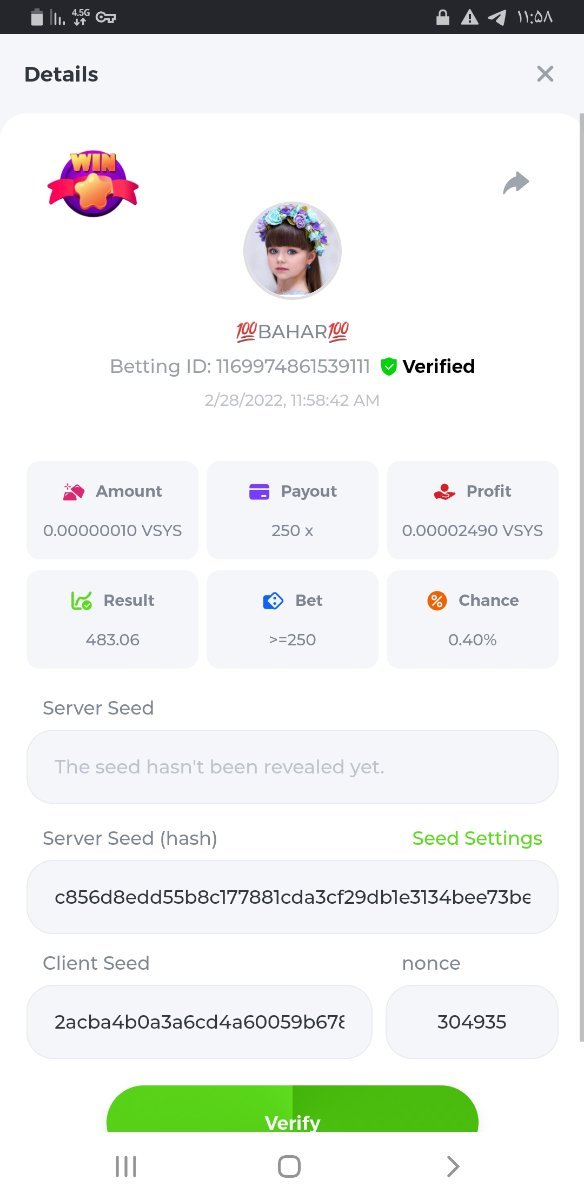This screenshot has height=1200, width=584.
Task: Tap the purple Payout card icon
Action: click(259, 491)
